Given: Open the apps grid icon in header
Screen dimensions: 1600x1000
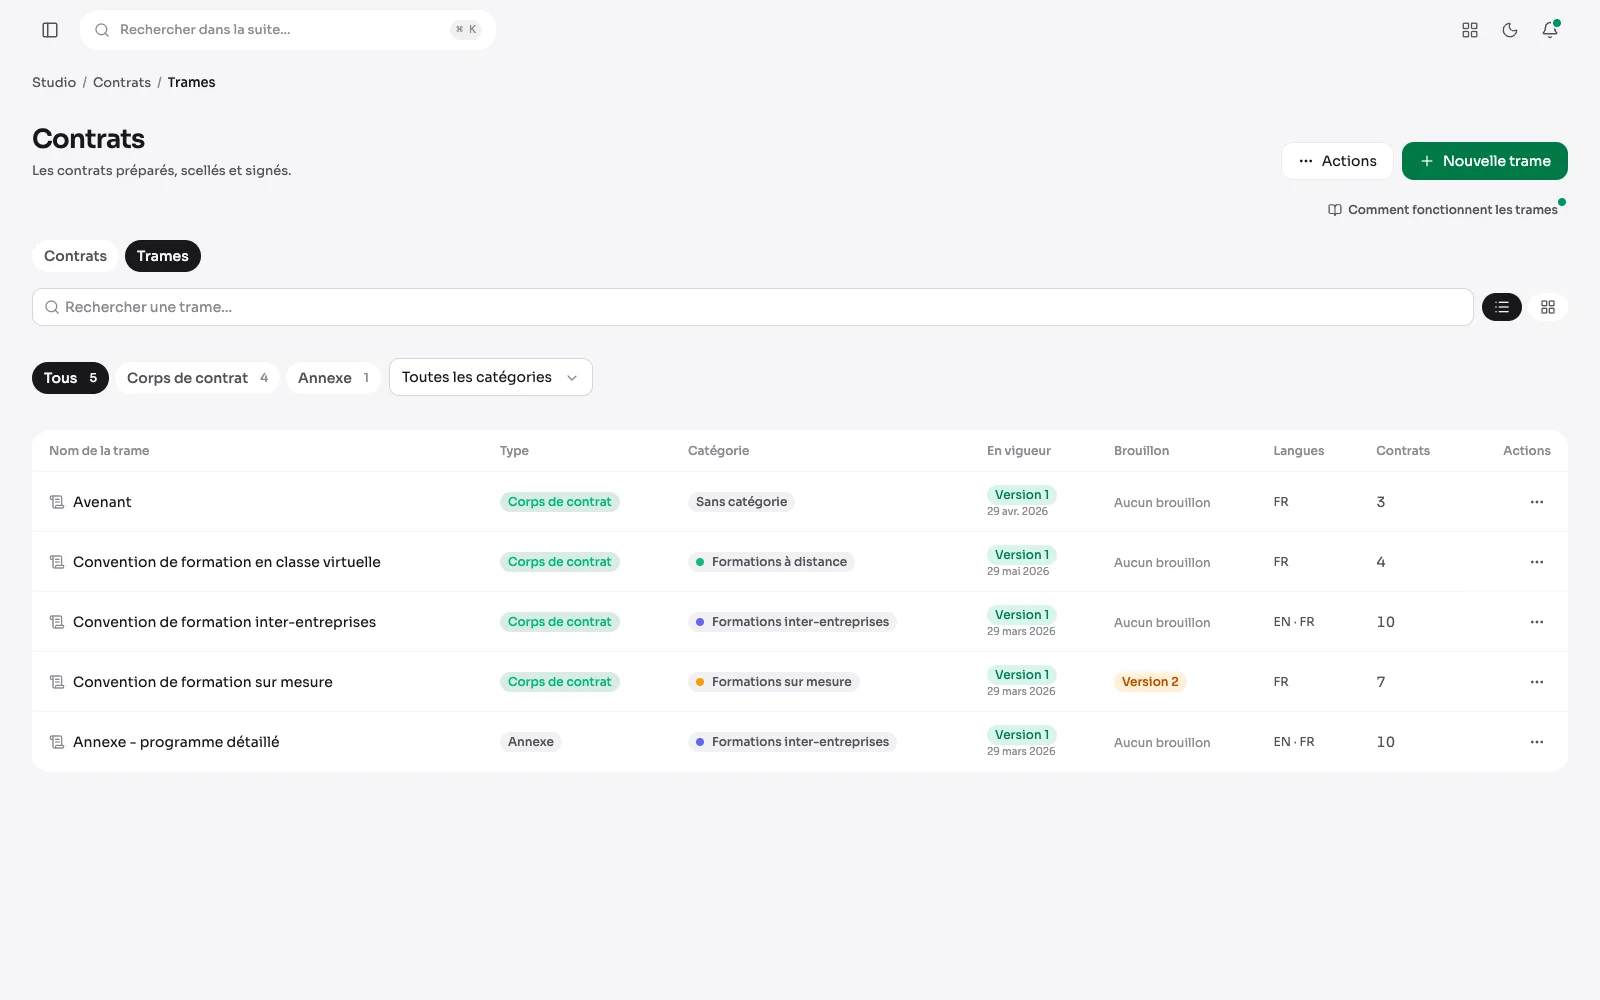Looking at the screenshot, I should coord(1470,30).
